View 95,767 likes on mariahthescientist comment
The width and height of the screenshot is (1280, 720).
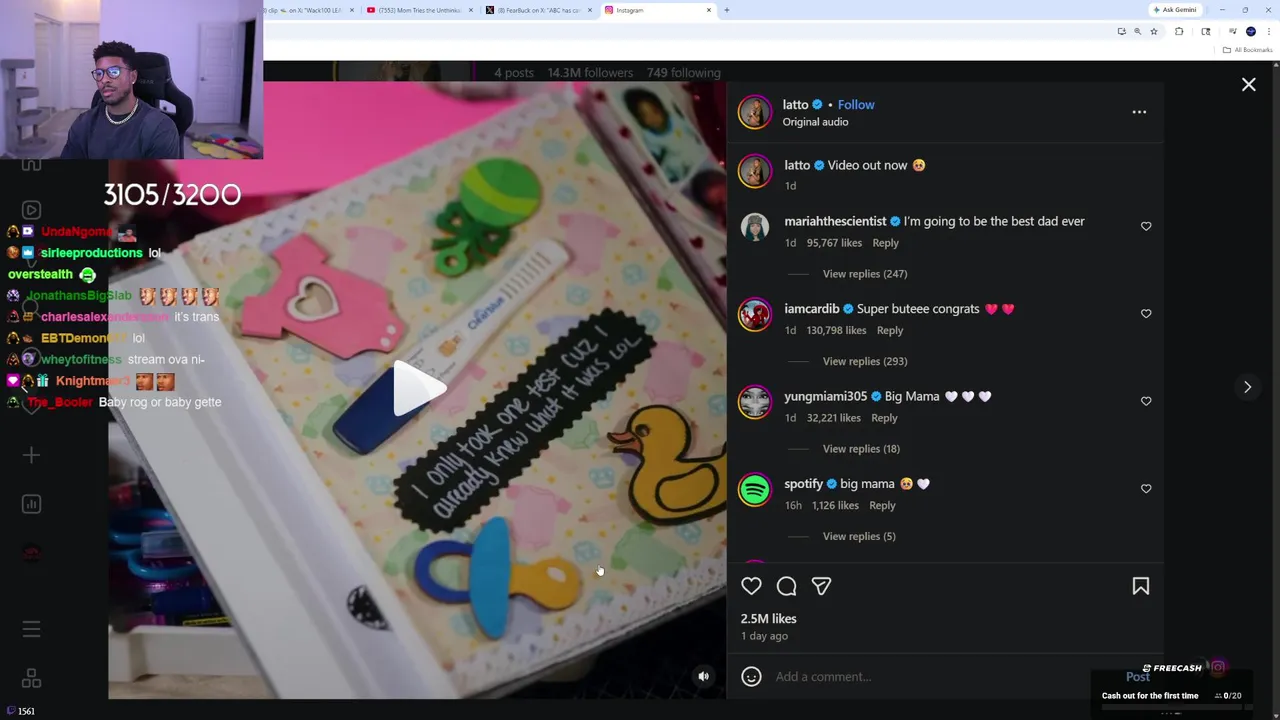coord(834,243)
